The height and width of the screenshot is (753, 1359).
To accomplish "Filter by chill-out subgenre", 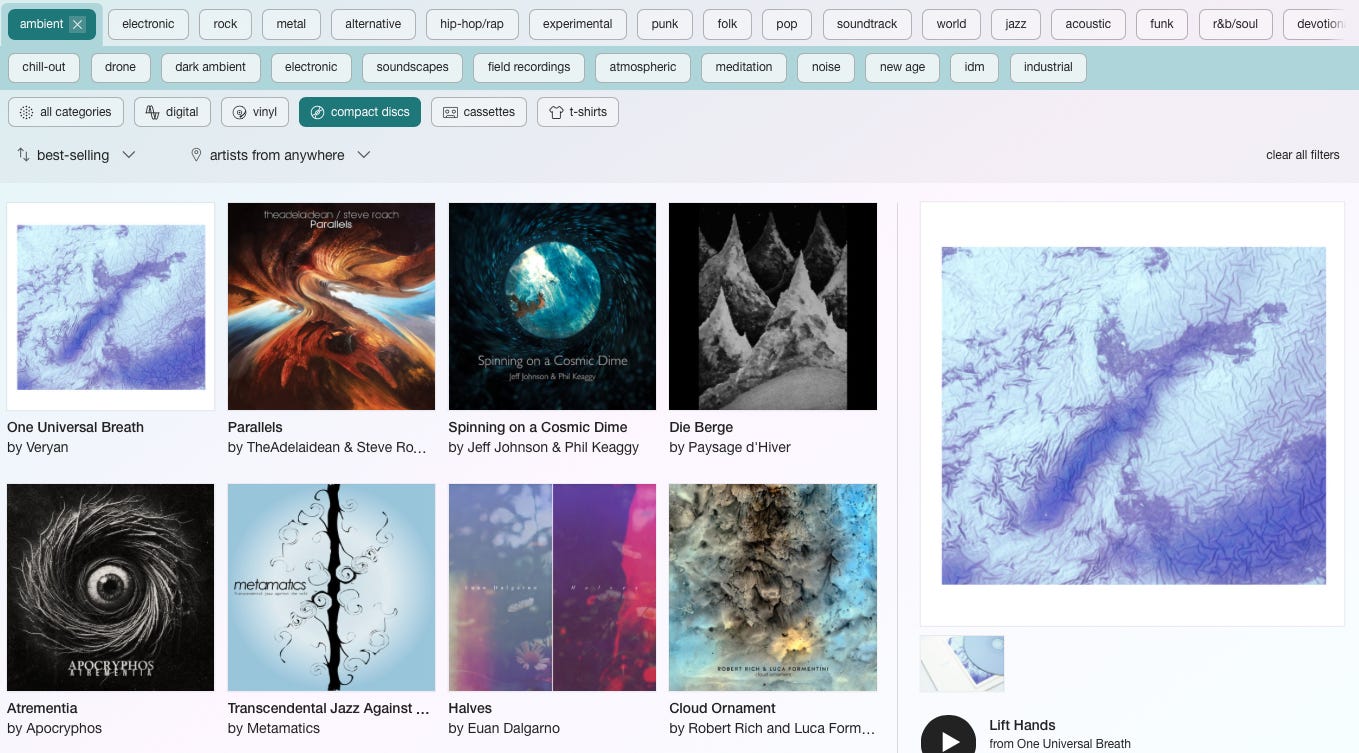I will (x=44, y=67).
